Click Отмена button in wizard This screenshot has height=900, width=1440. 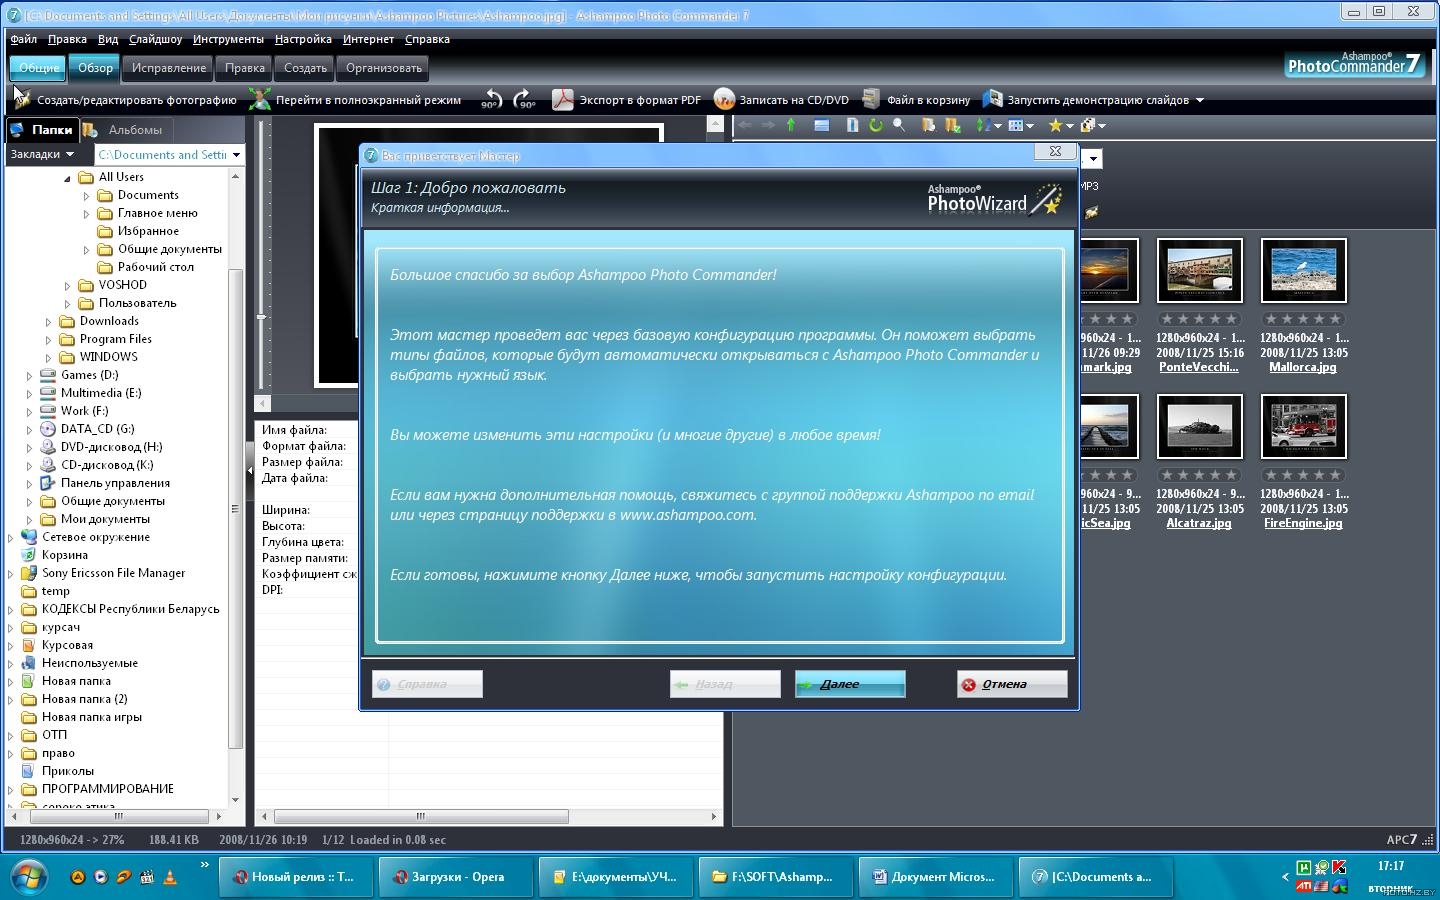pyautogui.click(x=1012, y=684)
